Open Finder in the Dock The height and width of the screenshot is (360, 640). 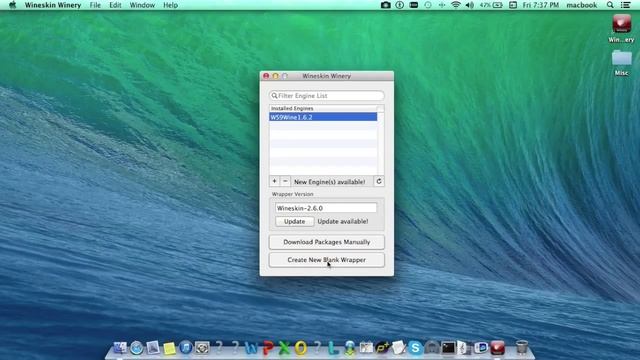[120, 347]
